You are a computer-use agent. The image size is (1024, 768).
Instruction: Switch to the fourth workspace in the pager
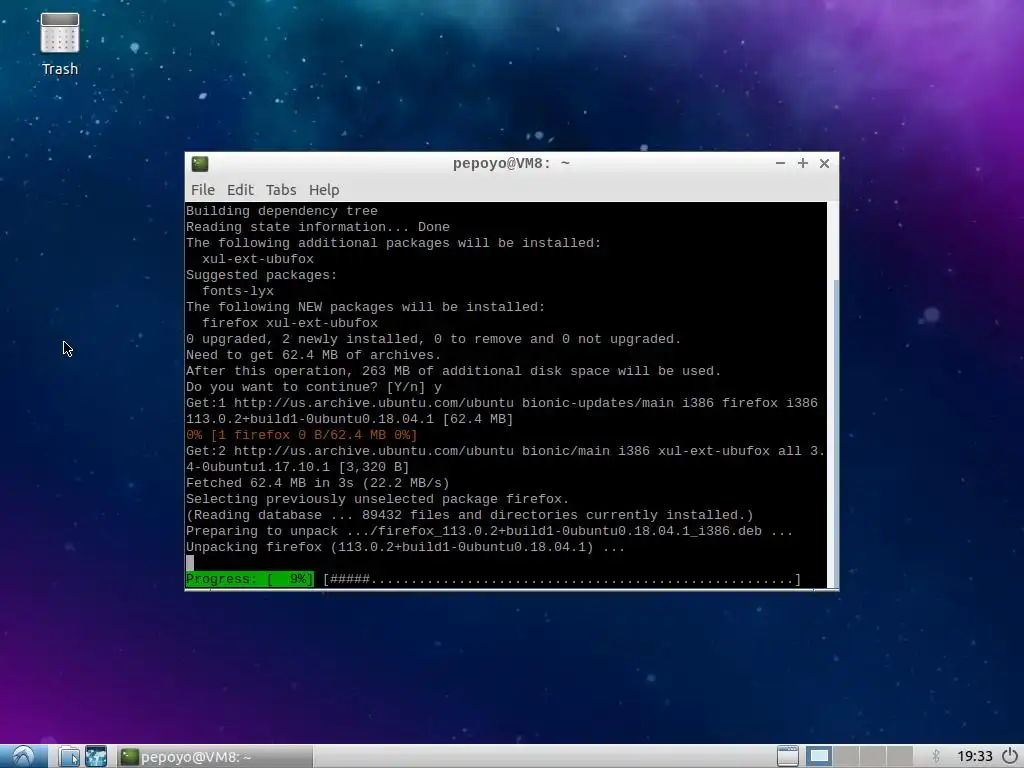(x=899, y=756)
